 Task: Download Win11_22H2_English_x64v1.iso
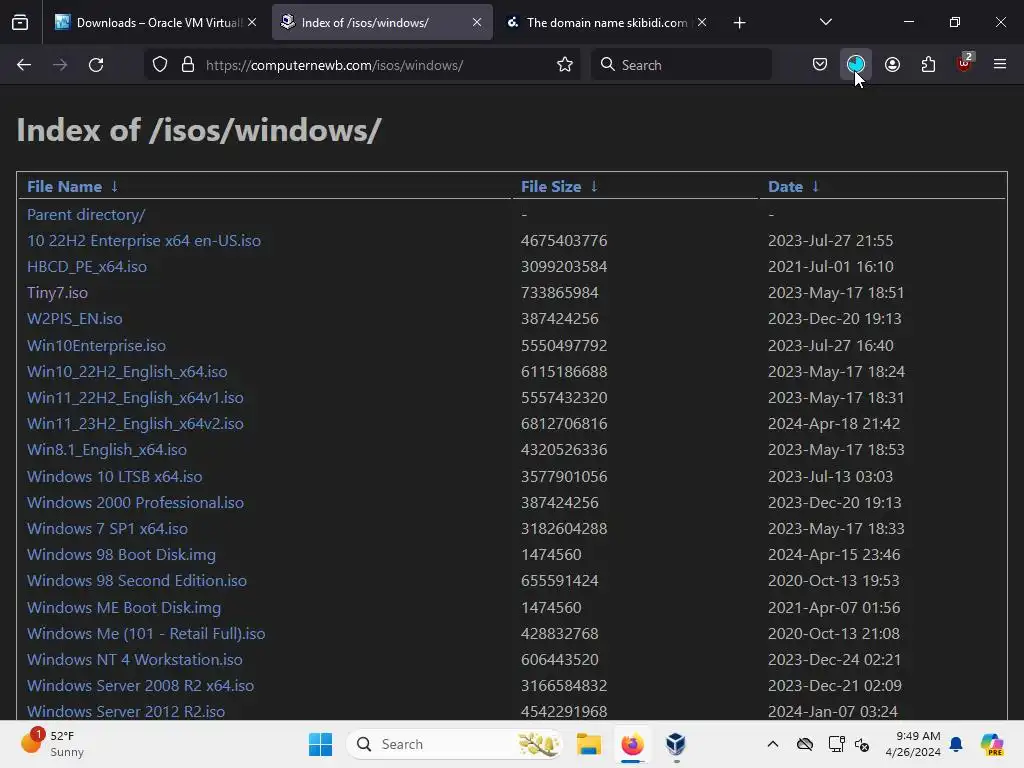135,398
